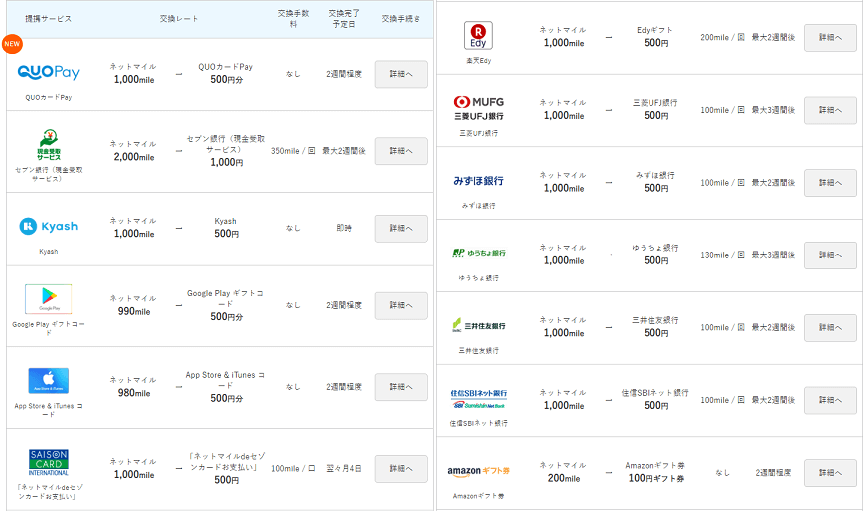Screen dimensions: 866x511
Task: Click the QUOカードPay caption text
Action: coord(49,97)
